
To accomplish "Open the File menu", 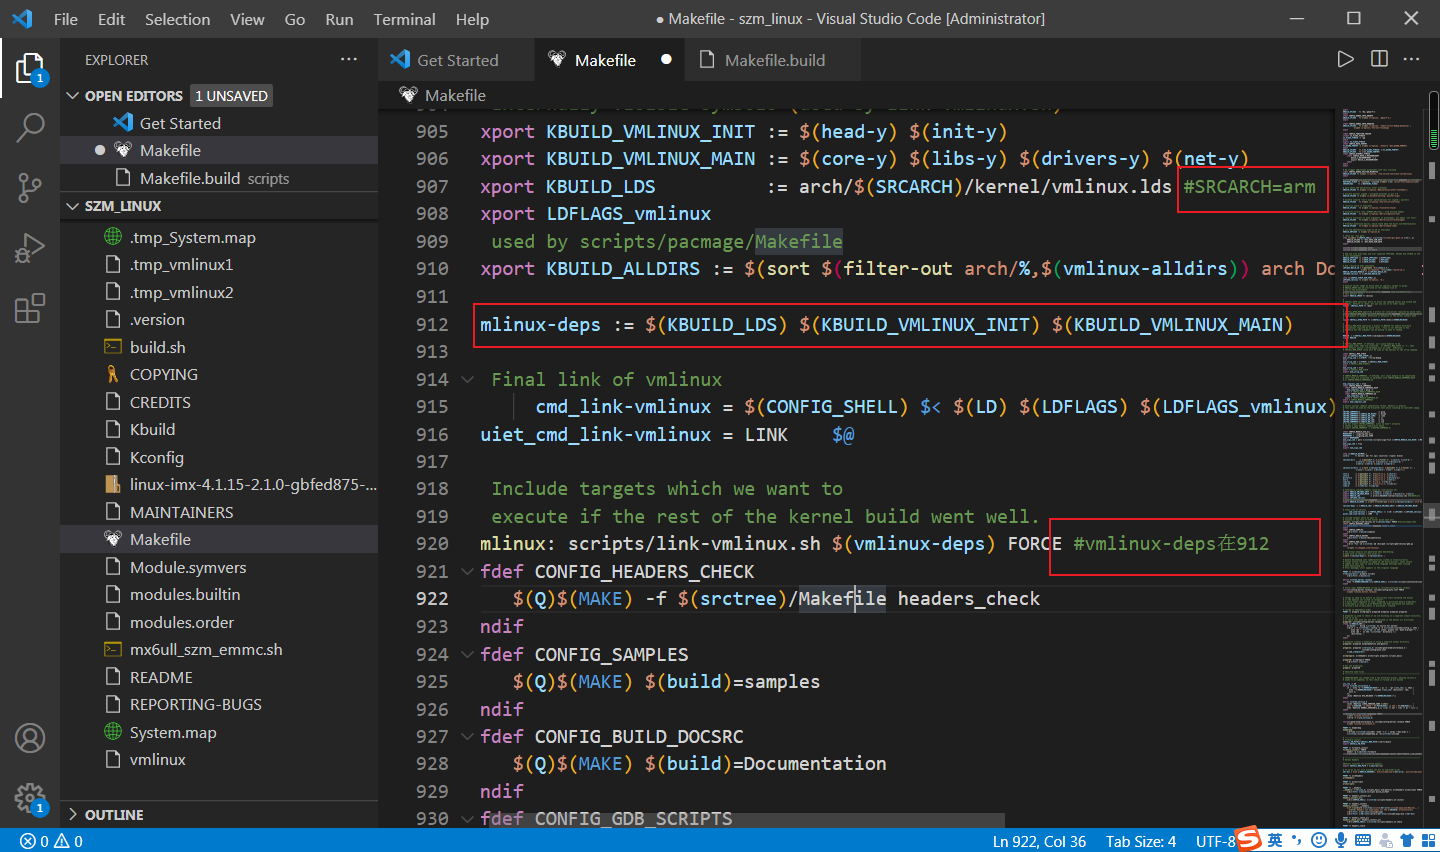I will [x=66, y=19].
